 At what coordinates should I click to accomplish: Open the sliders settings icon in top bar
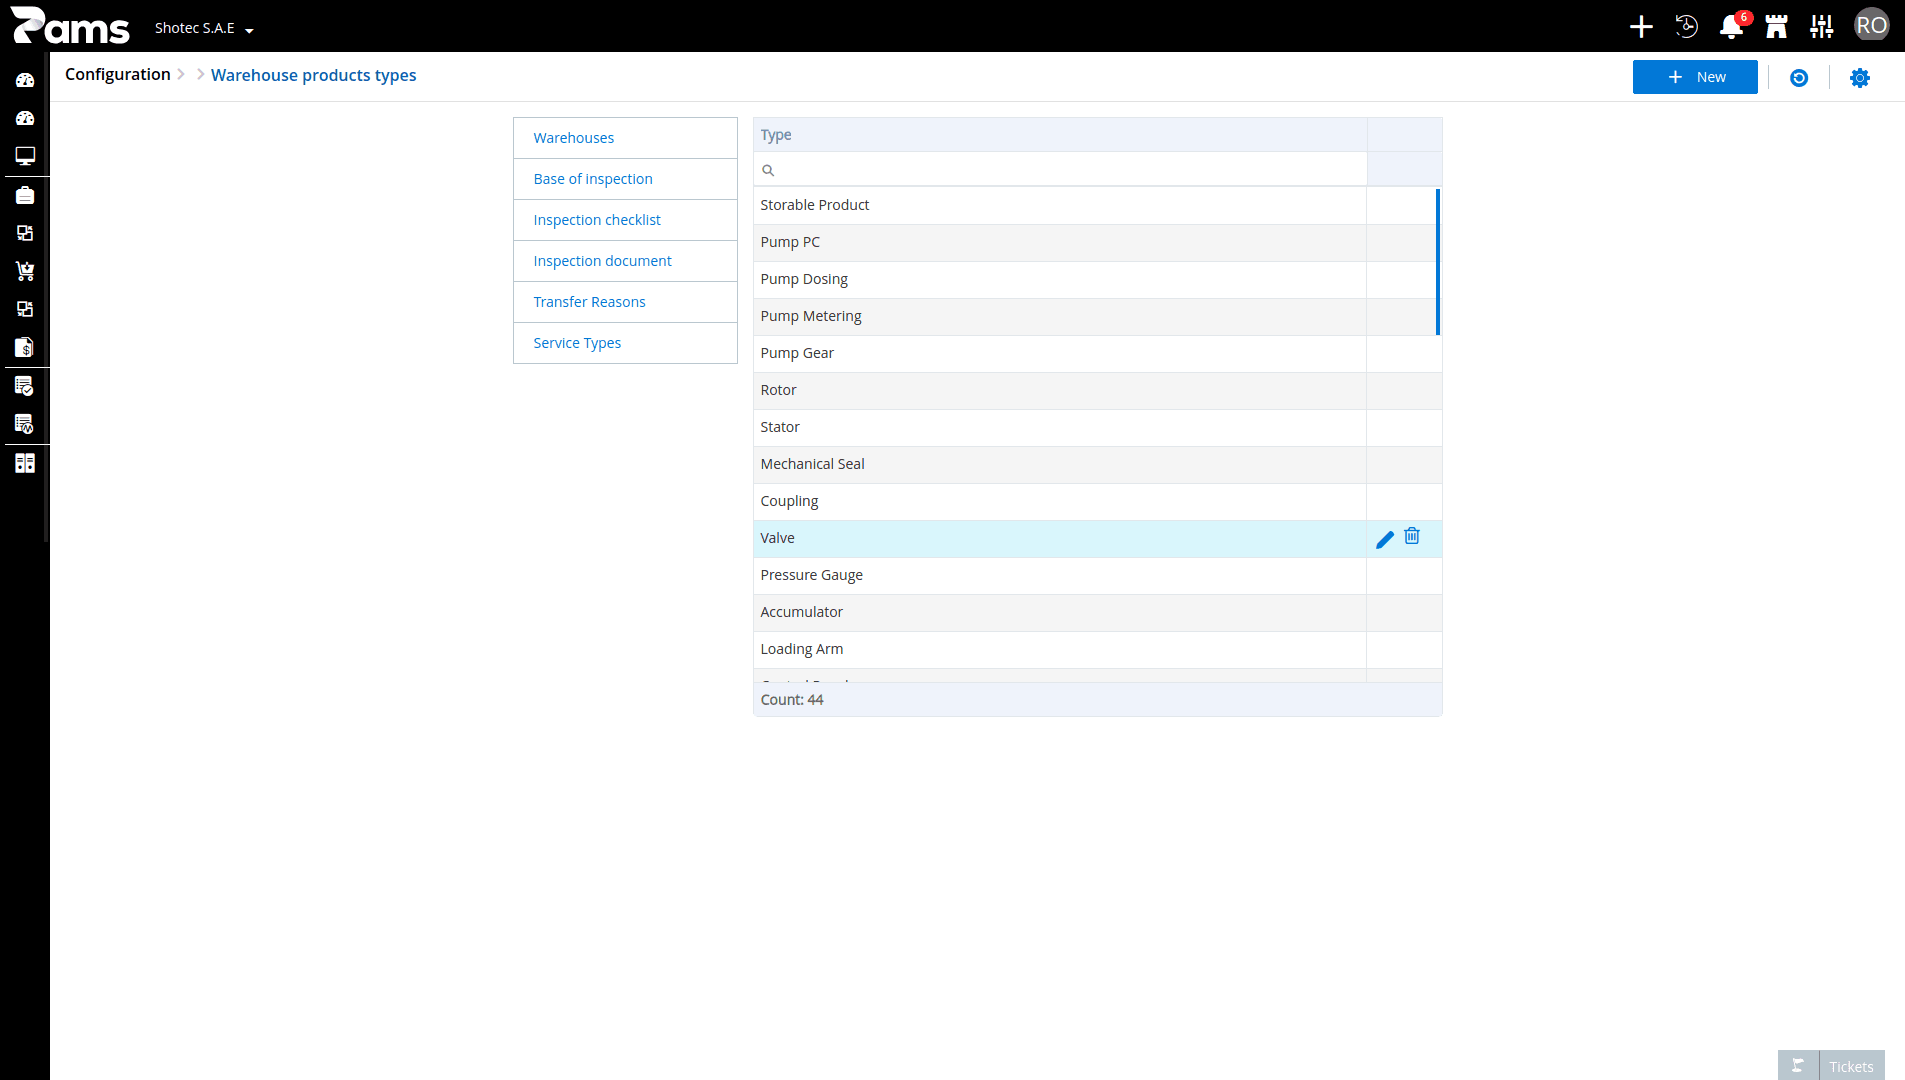[x=1822, y=27]
